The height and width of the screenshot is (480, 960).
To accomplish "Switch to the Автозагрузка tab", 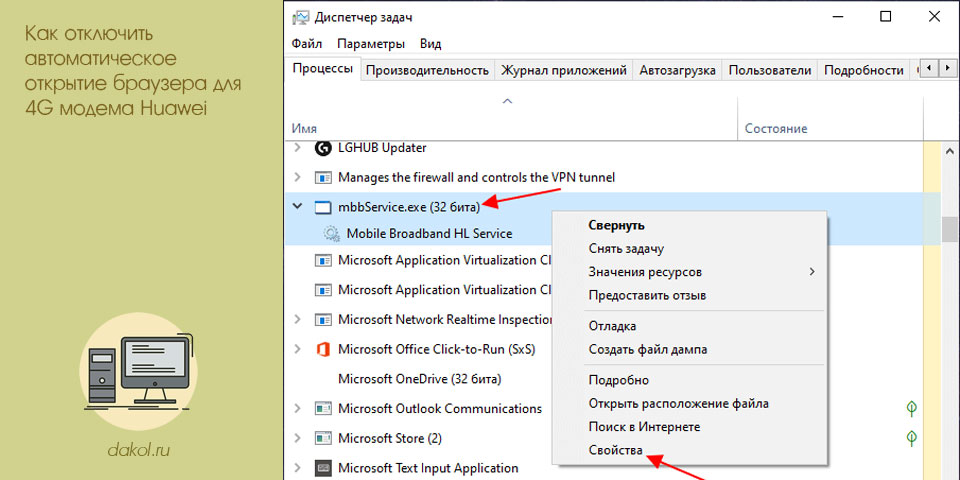I will pyautogui.click(x=678, y=70).
